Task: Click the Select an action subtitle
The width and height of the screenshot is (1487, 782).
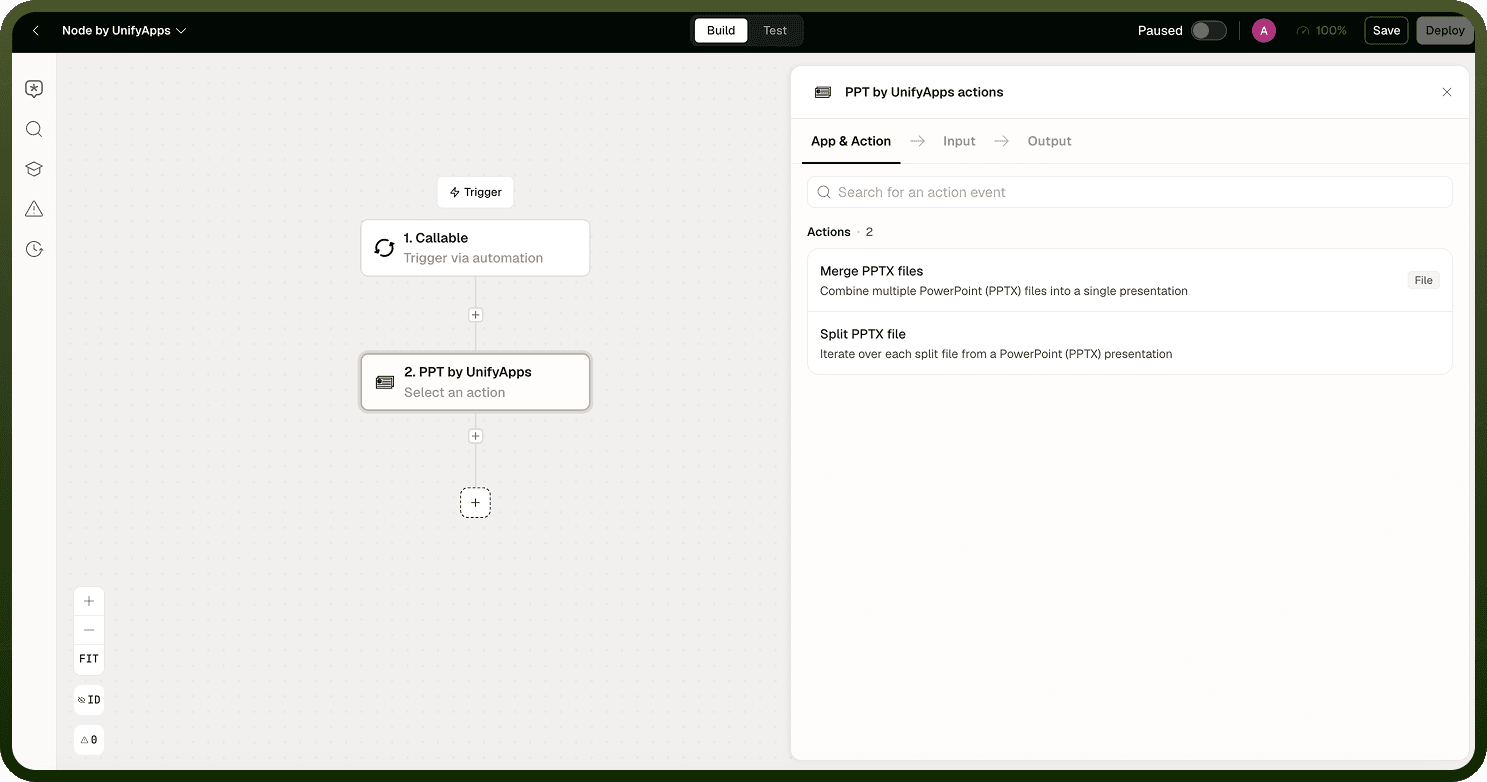Action: tap(454, 392)
